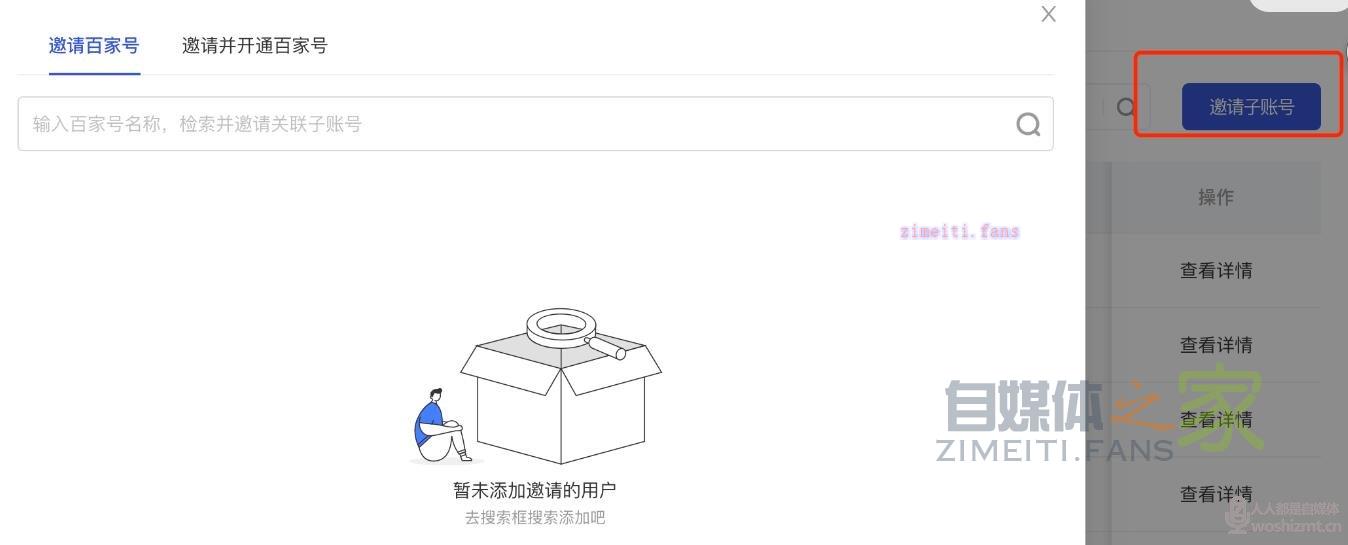Screen dimensions: 1348x545
Task: Focus the 输入百家号名称 search field
Action: pos(535,124)
